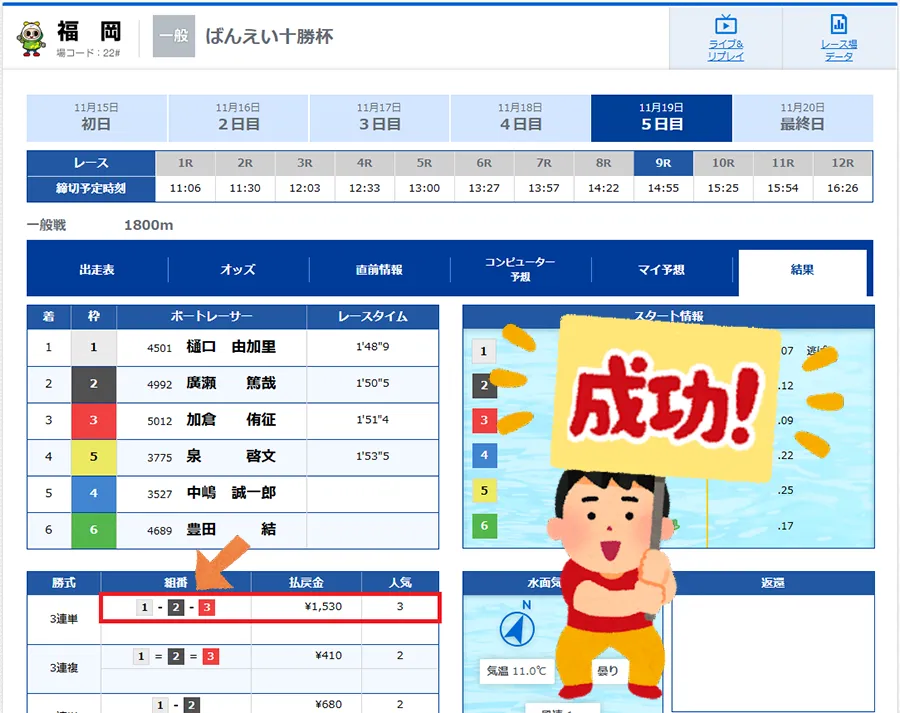Click lane 1 badge in start info
This screenshot has width=900, height=713.
pyautogui.click(x=484, y=351)
